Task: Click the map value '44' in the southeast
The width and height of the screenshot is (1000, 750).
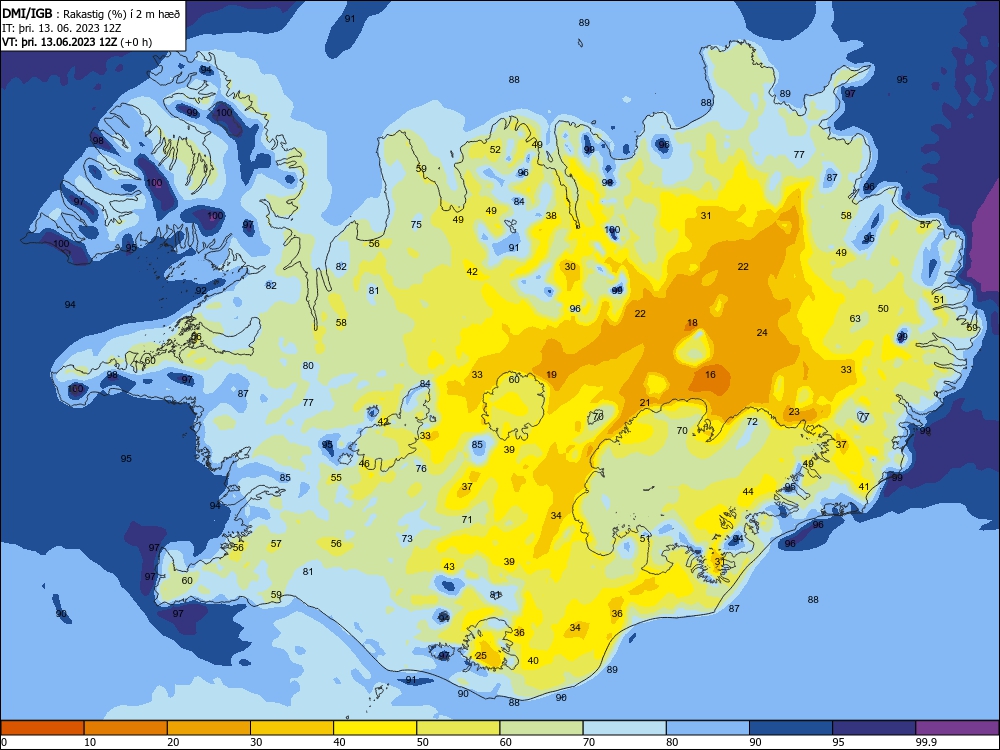Action: coord(748,492)
